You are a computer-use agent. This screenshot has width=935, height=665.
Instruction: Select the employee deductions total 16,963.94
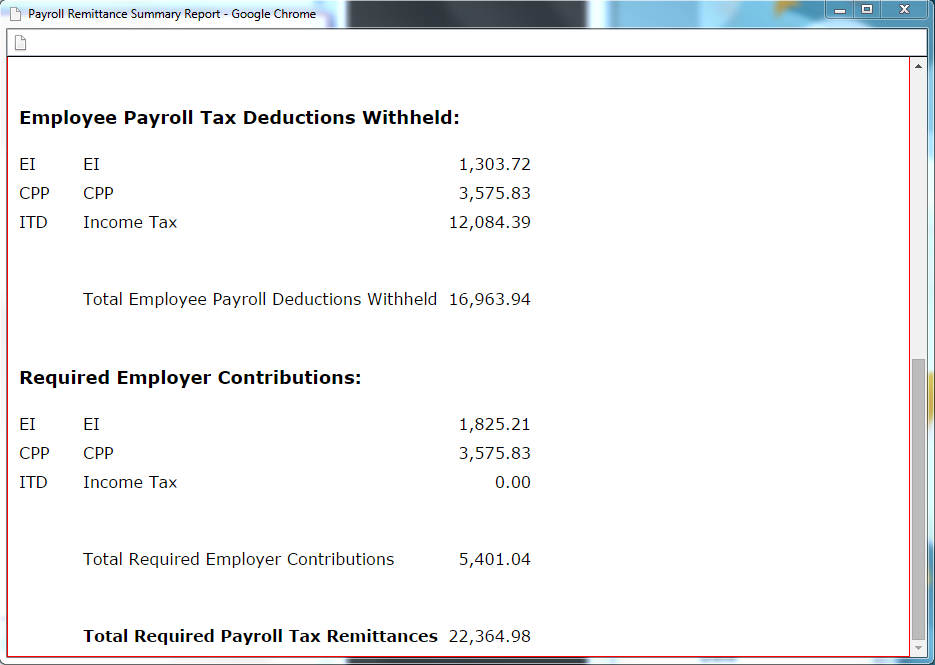490,299
